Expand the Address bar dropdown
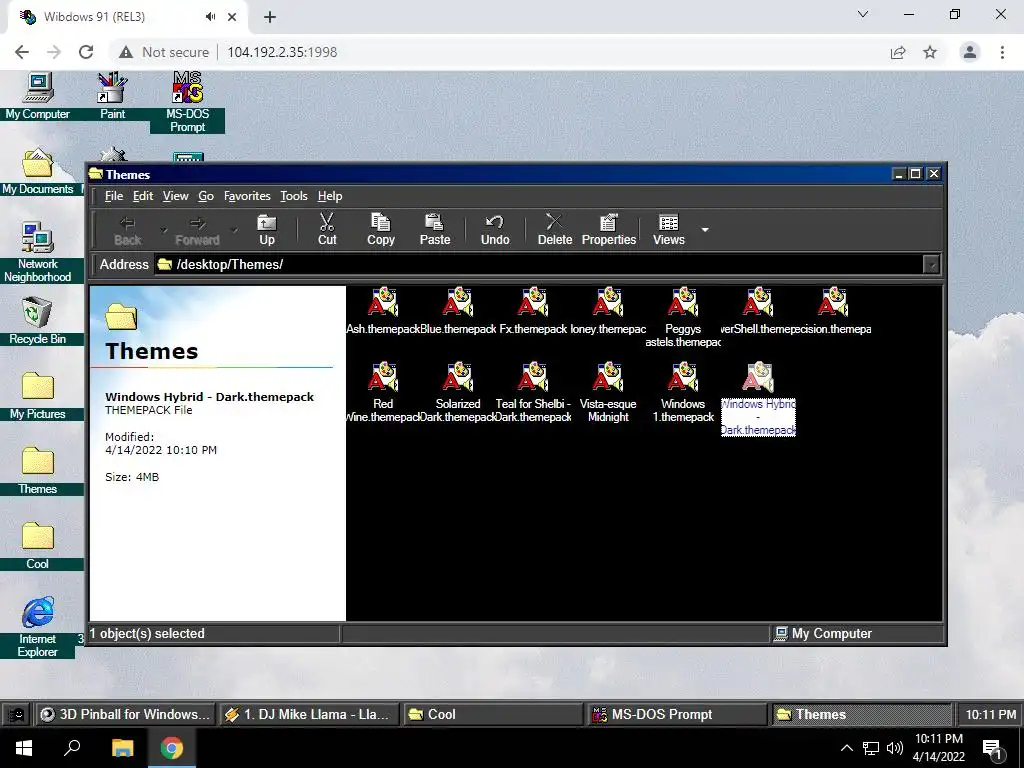The height and width of the screenshot is (768, 1024). (931, 264)
